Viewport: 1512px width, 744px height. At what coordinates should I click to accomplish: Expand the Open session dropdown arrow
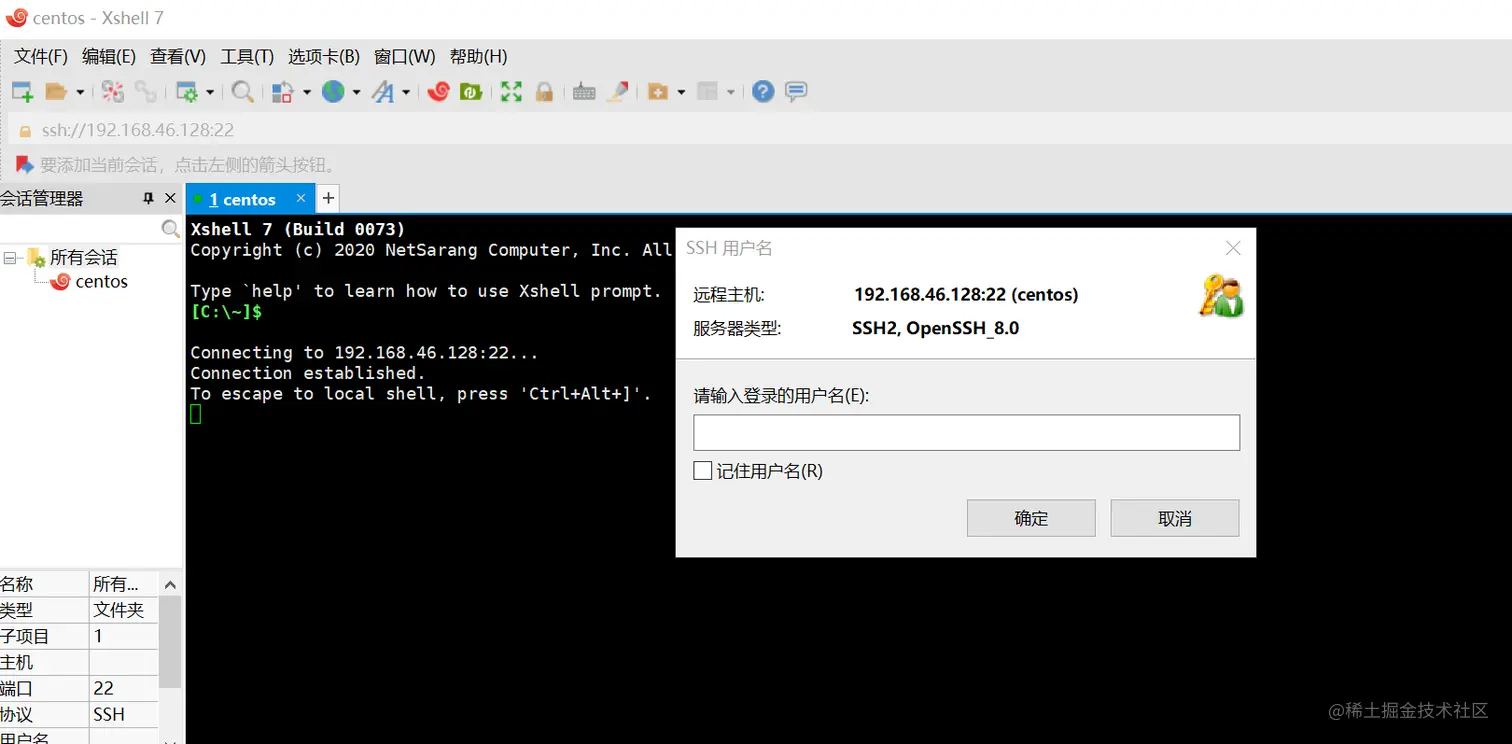pos(80,92)
